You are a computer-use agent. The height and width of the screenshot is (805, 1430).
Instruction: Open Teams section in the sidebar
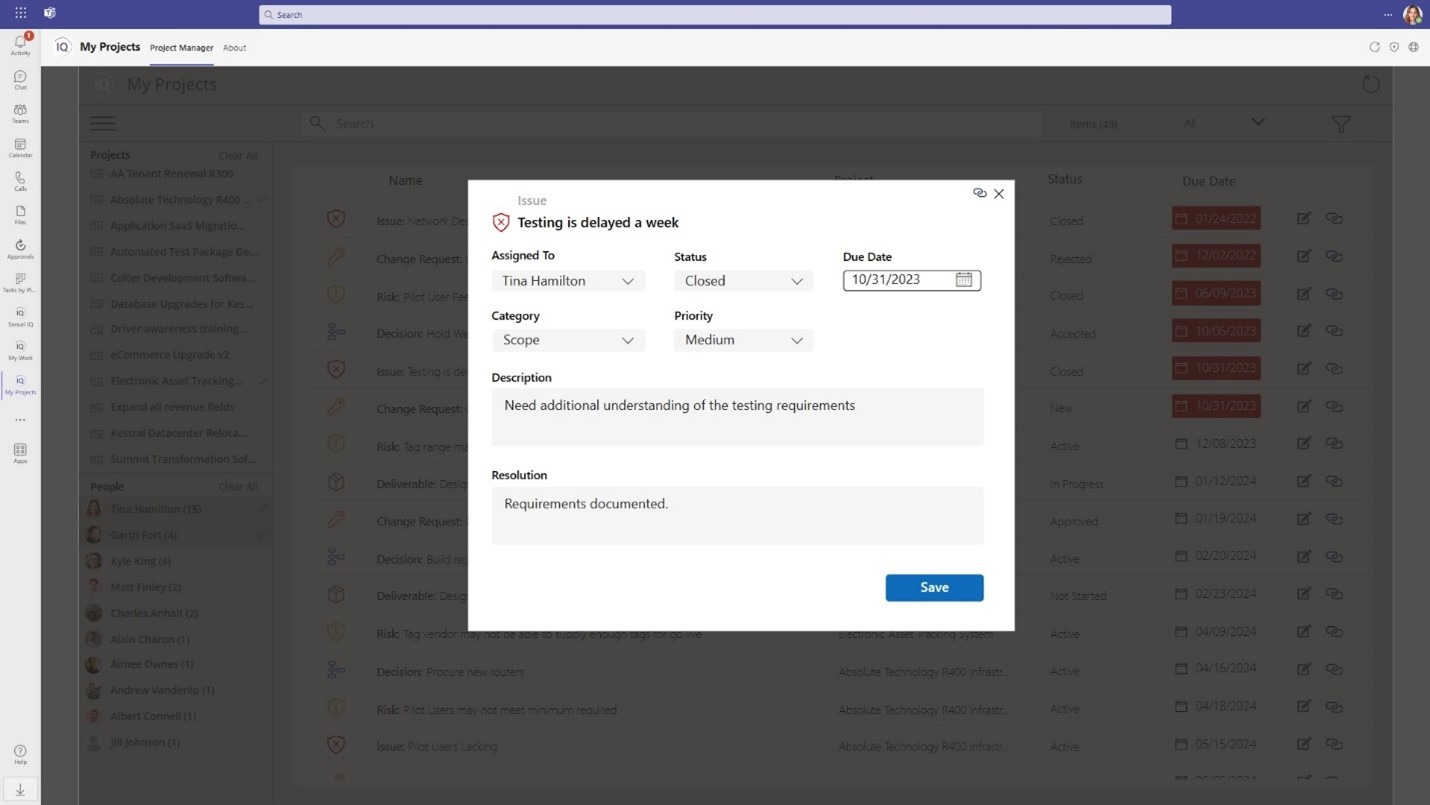click(x=20, y=114)
